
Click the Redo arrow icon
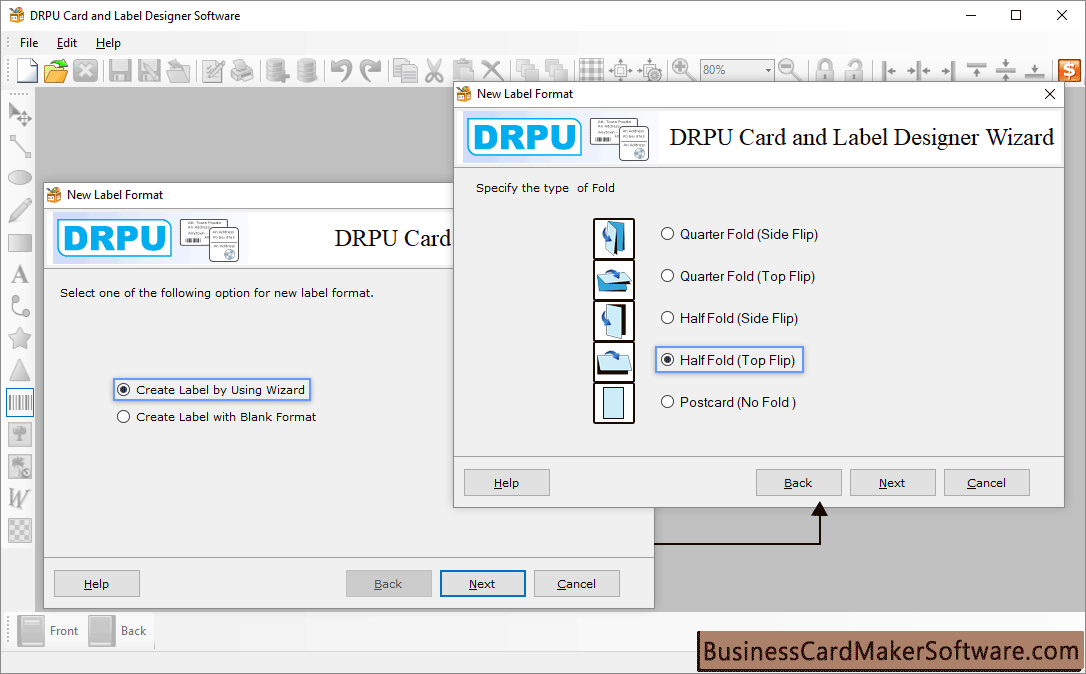(x=371, y=70)
